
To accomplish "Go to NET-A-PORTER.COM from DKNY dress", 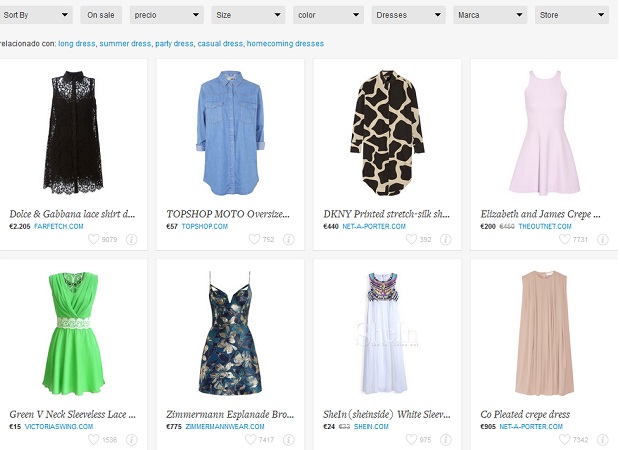I will click(x=374, y=227).
